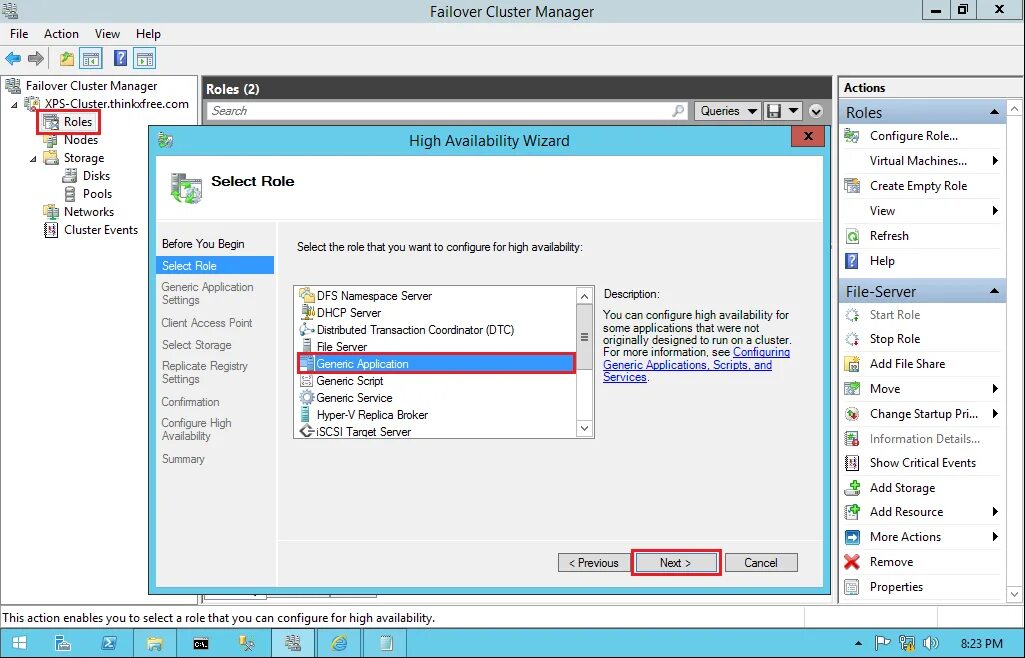The image size is (1025, 658).
Task: Click the Add Storage plus icon
Action: (852, 488)
